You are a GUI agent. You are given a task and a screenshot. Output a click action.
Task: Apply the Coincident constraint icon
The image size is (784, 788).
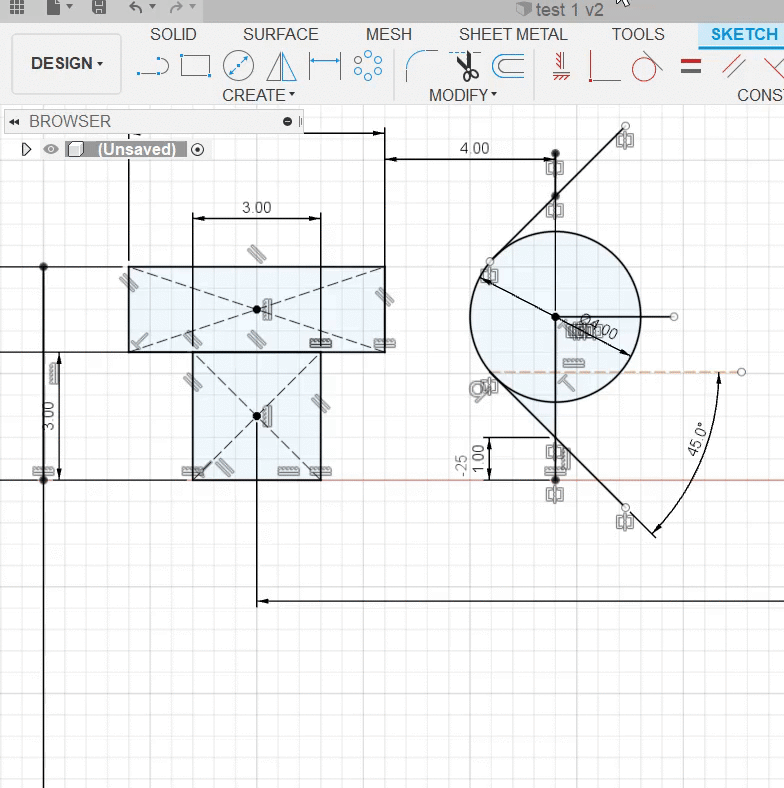[x=604, y=66]
